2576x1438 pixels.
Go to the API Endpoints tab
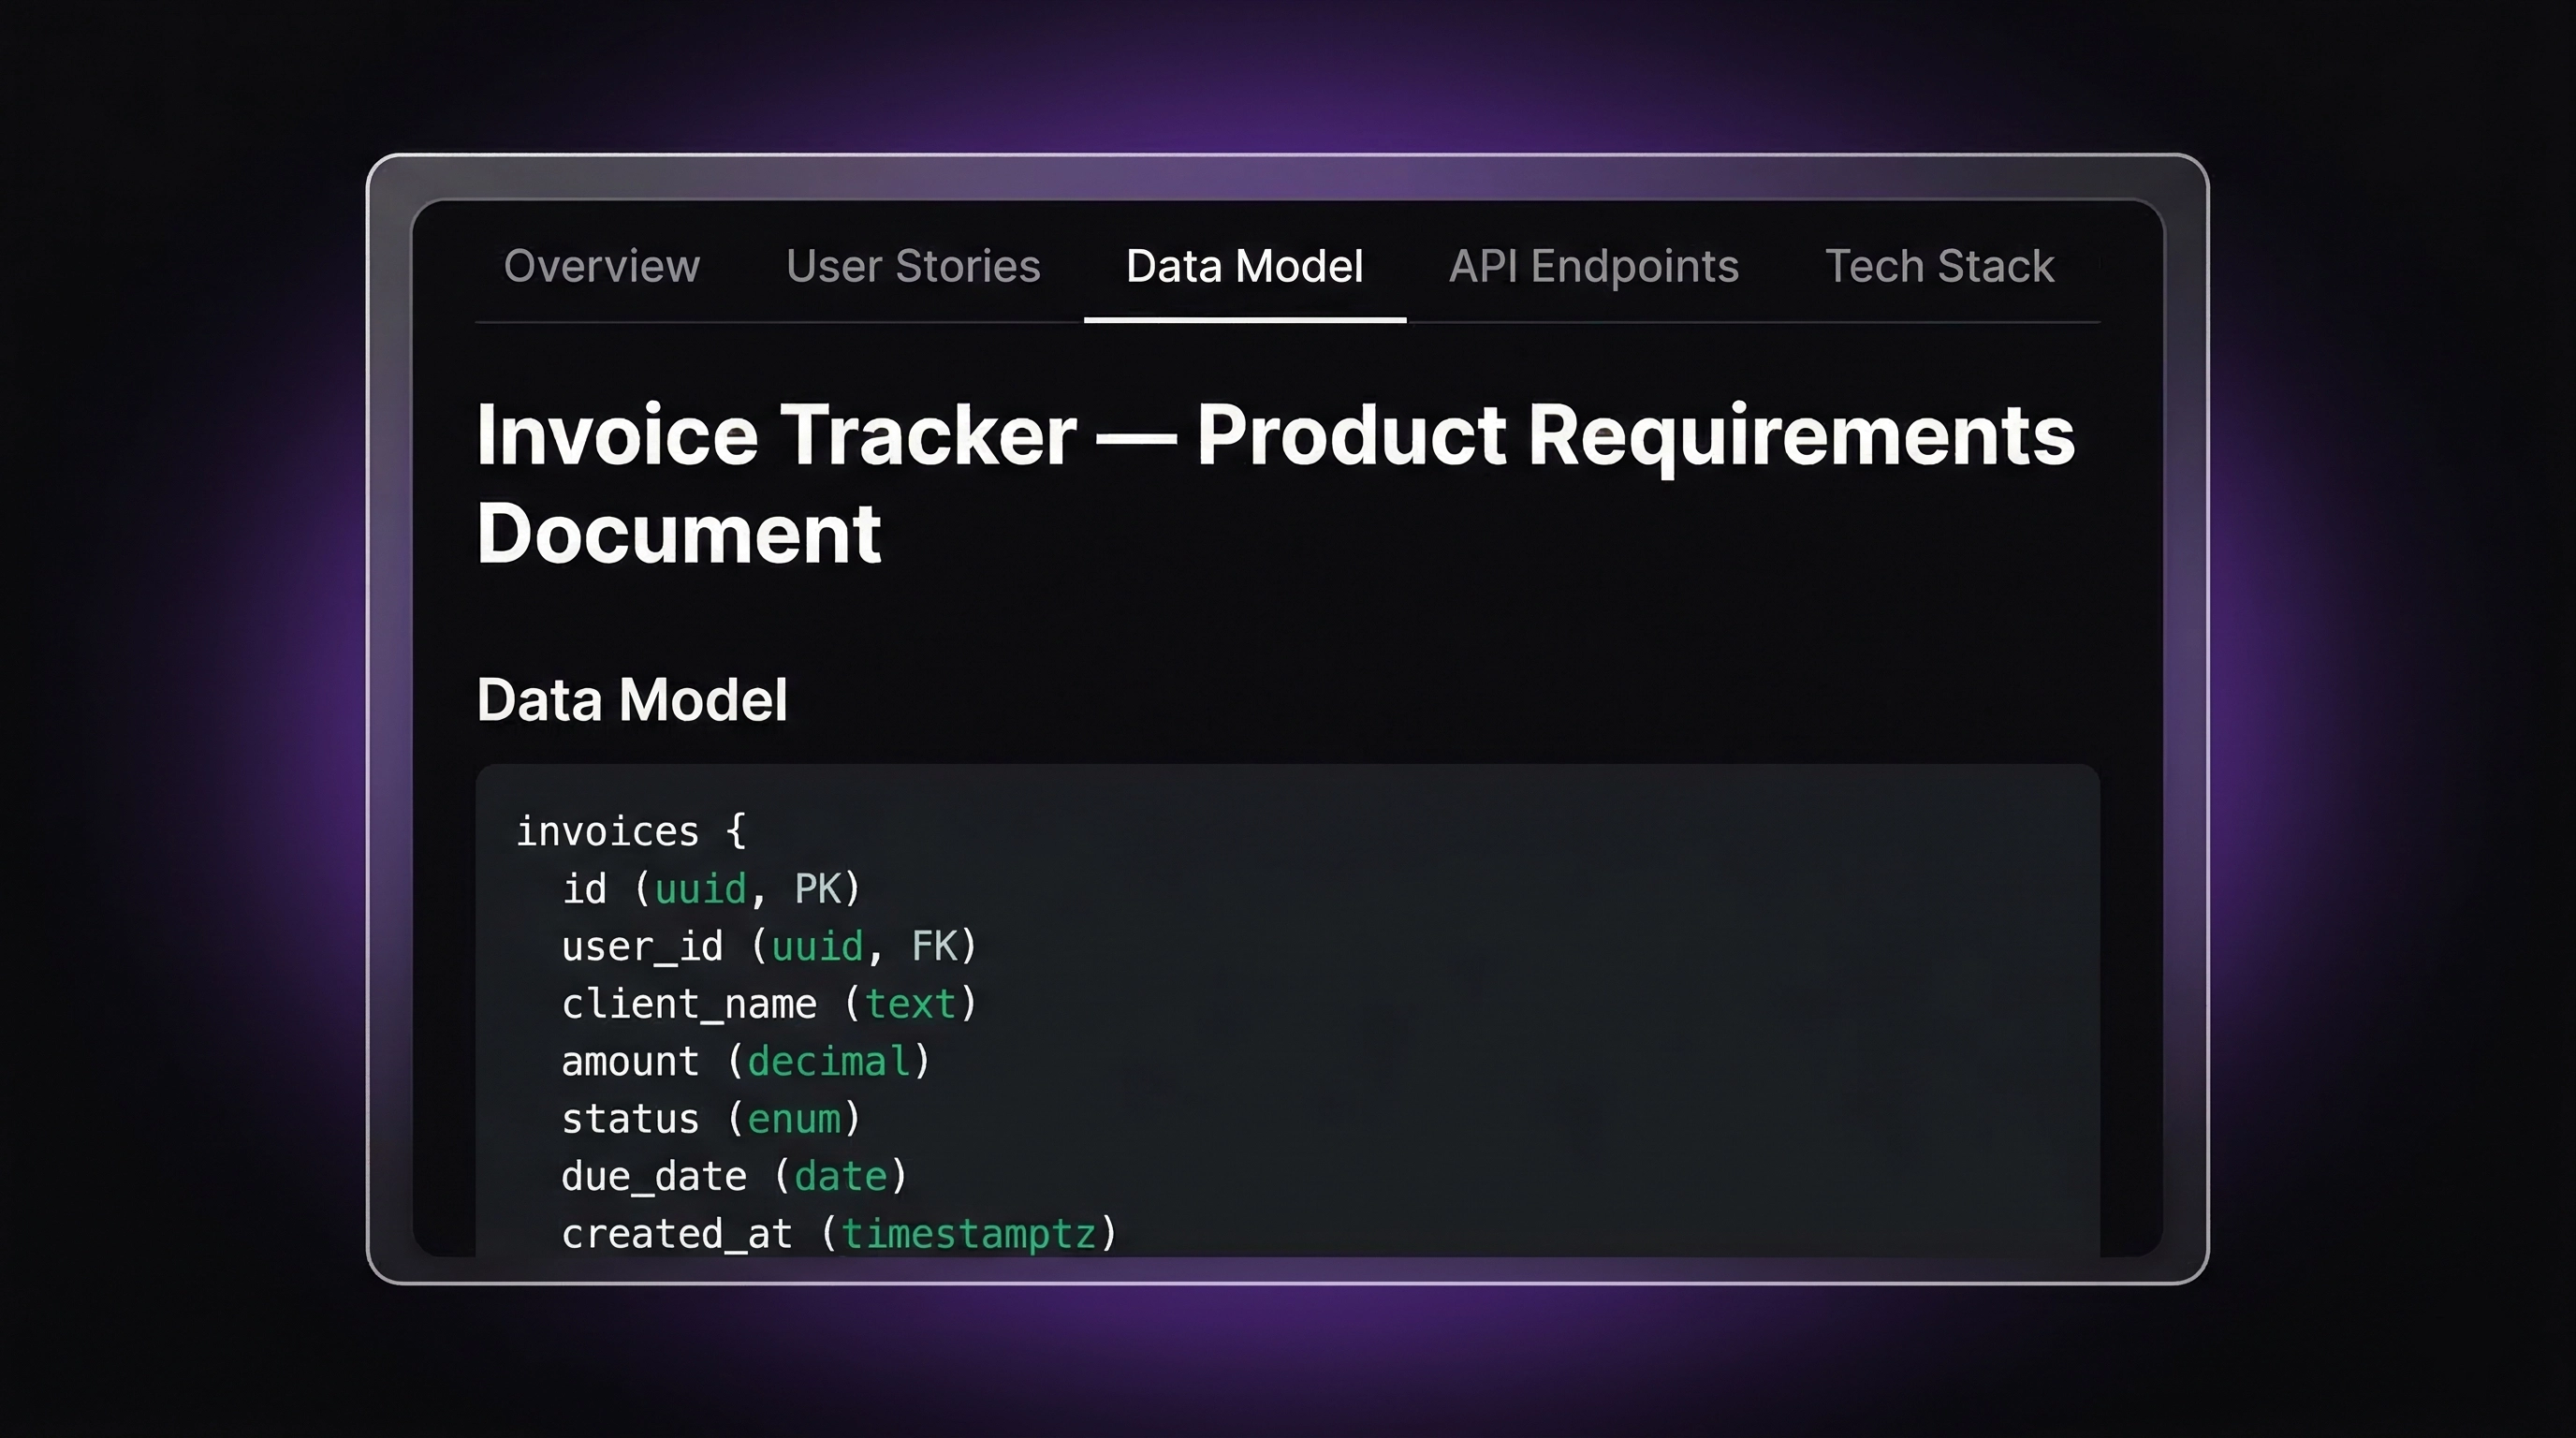(x=1593, y=266)
